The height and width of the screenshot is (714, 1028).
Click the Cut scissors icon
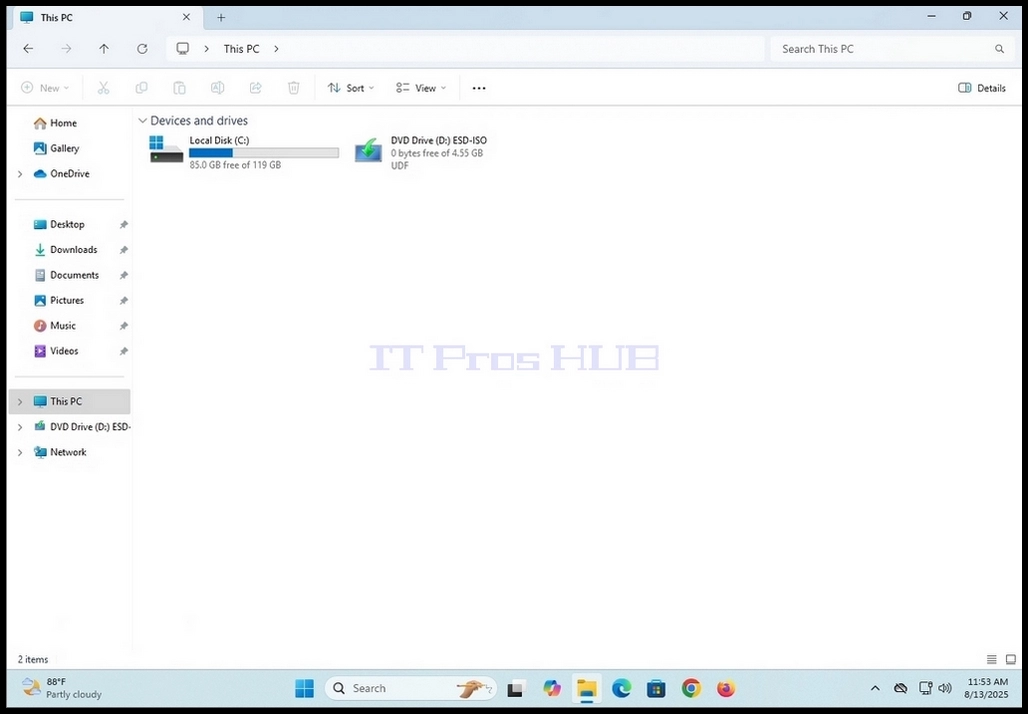pos(103,88)
